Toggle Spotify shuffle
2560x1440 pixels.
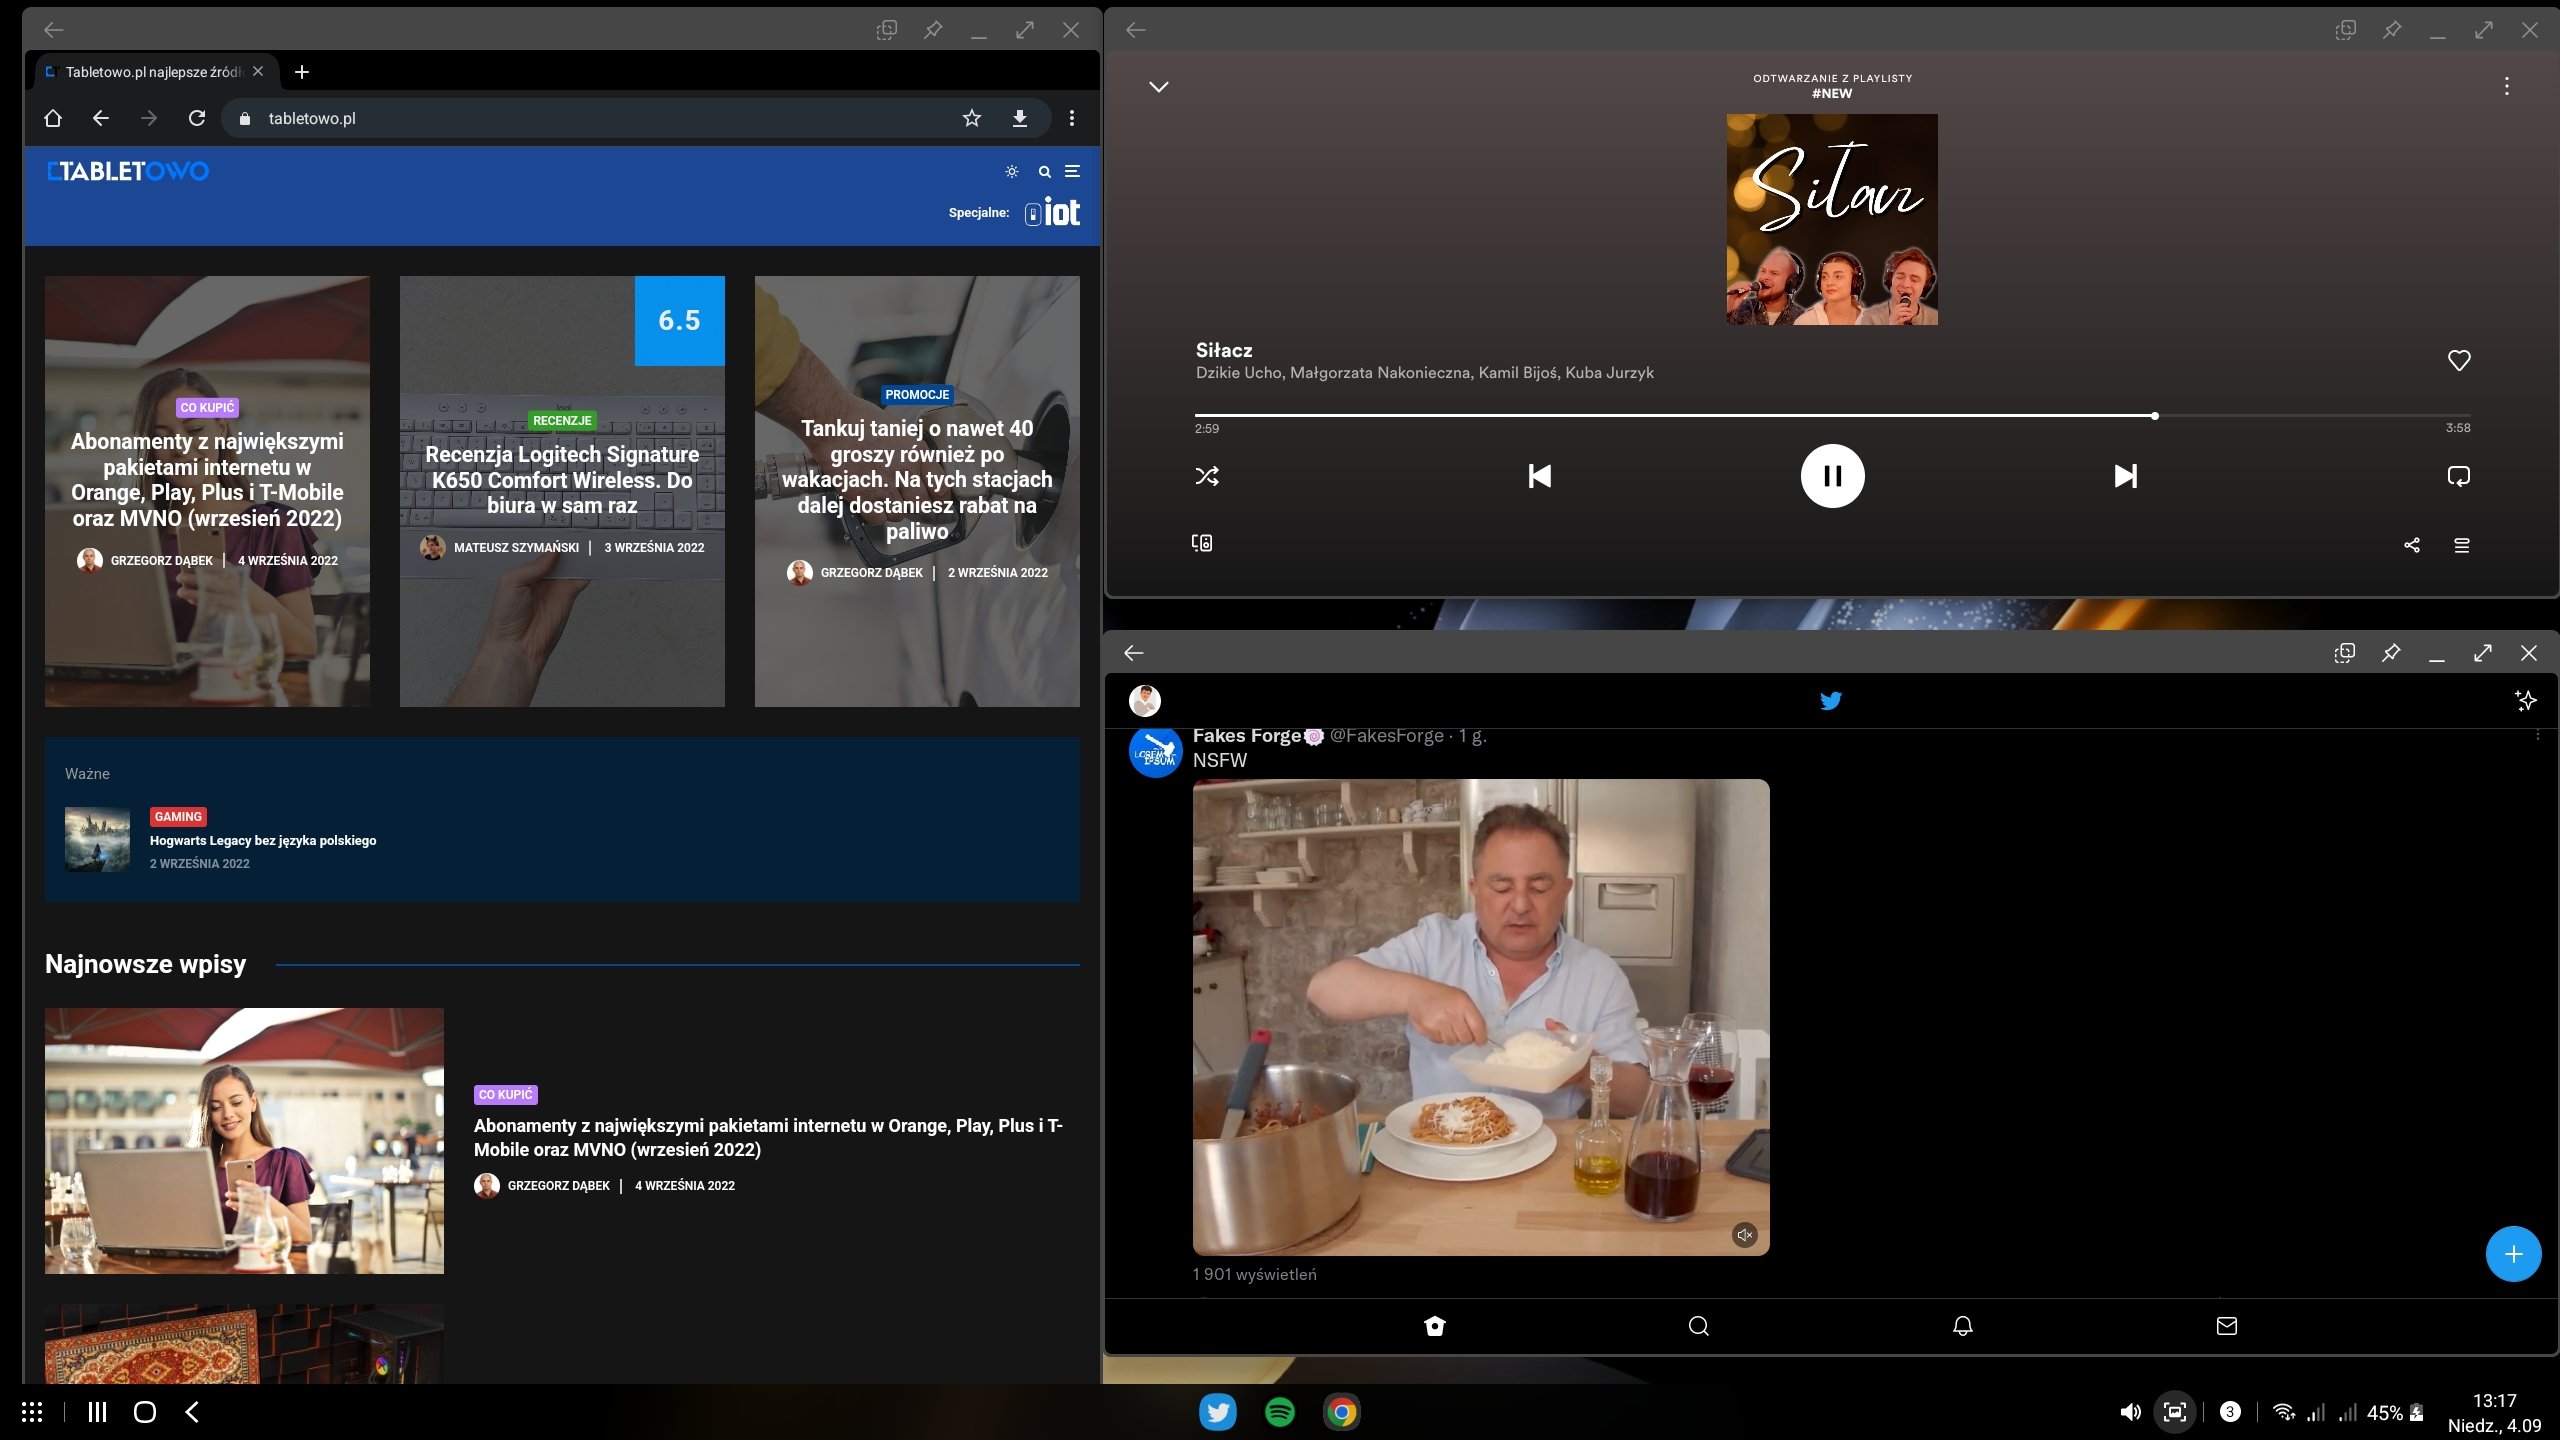(x=1207, y=476)
